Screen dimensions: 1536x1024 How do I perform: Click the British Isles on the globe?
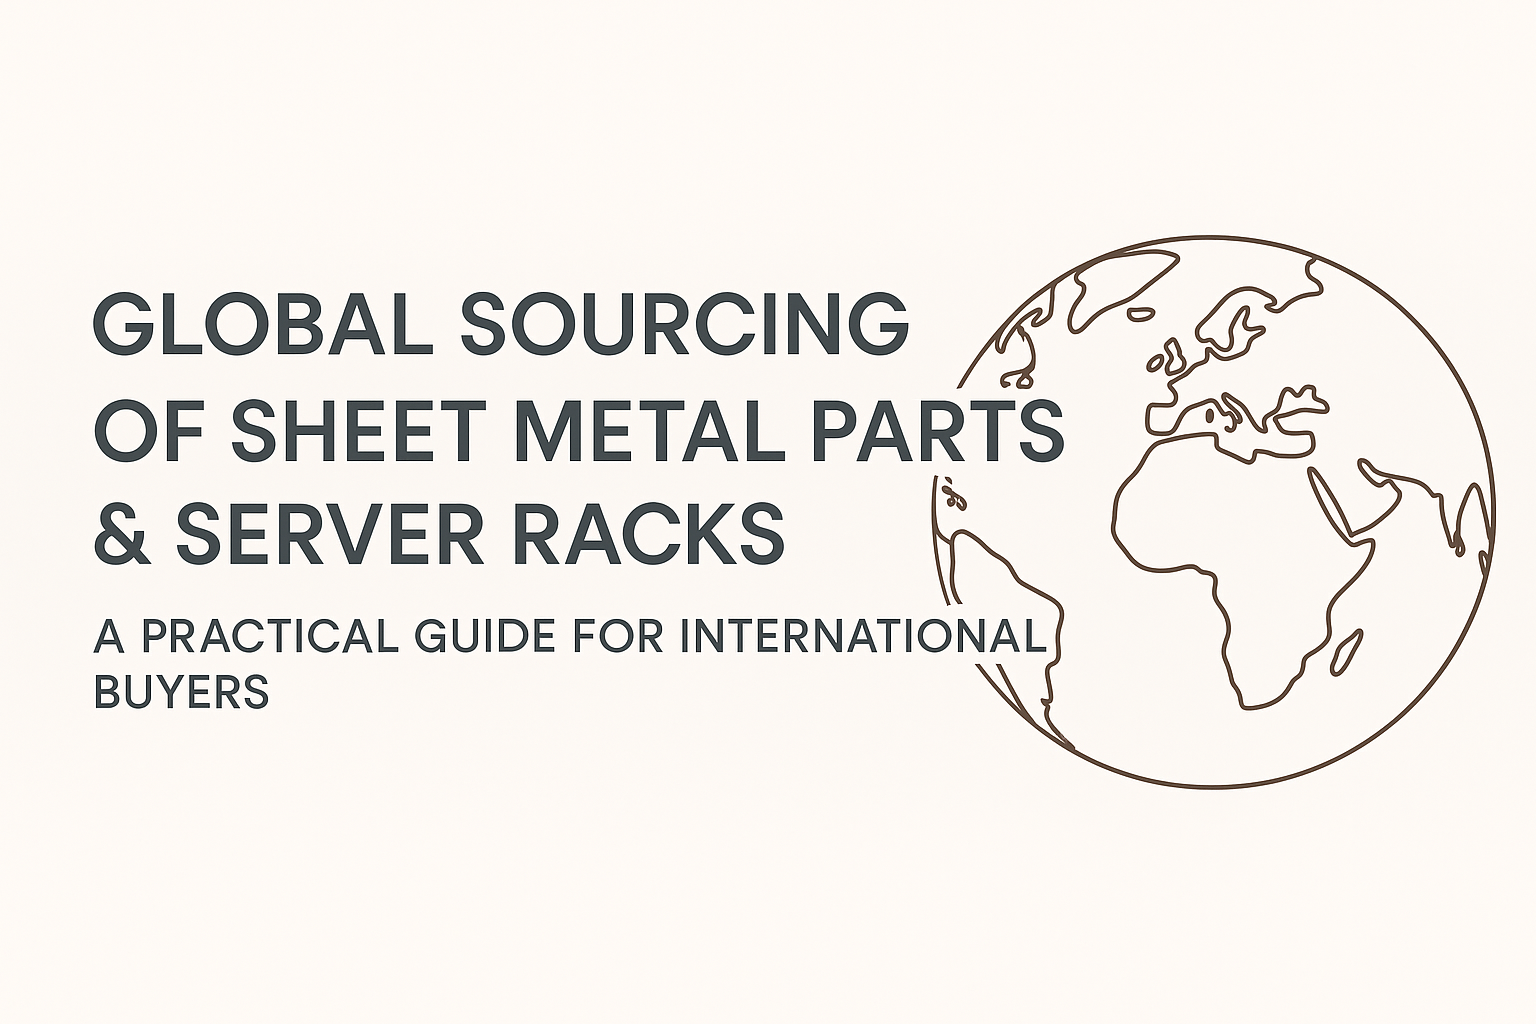(x=1168, y=359)
